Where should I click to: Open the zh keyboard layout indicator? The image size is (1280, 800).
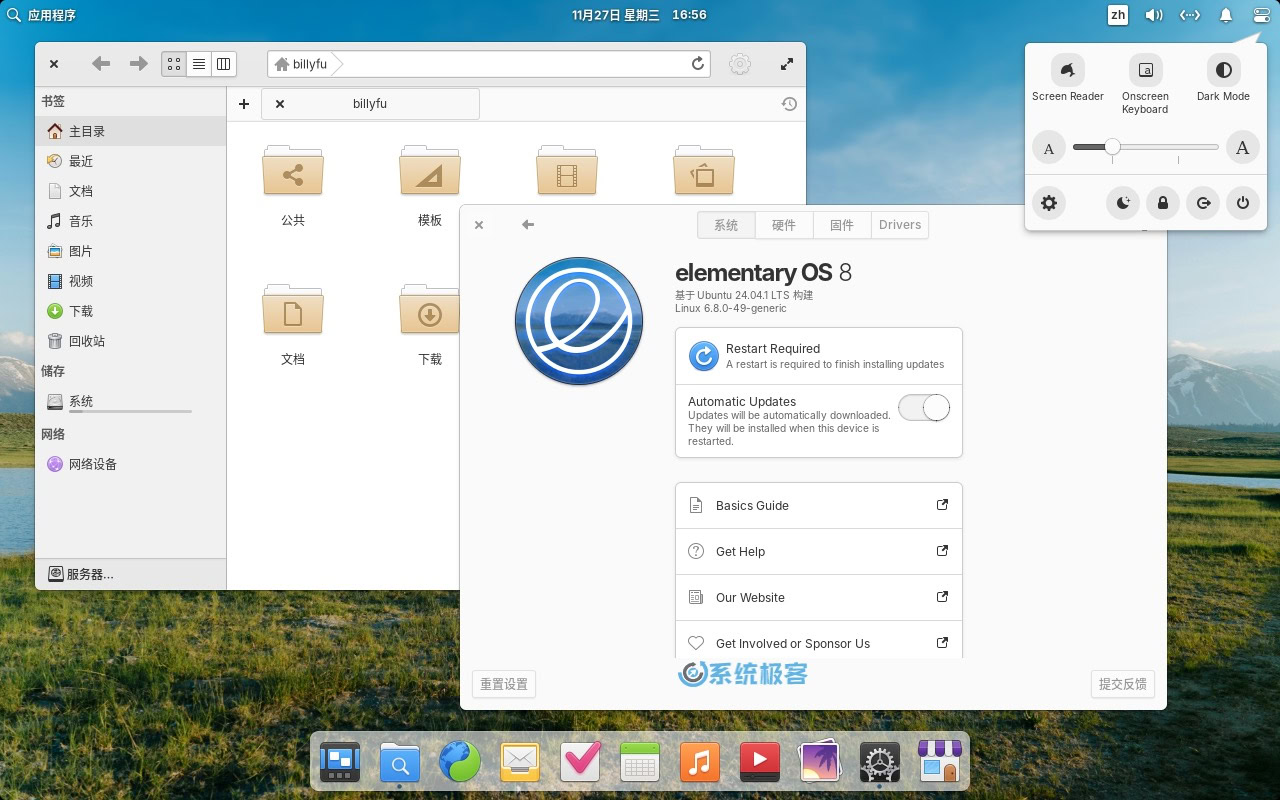pyautogui.click(x=1118, y=15)
